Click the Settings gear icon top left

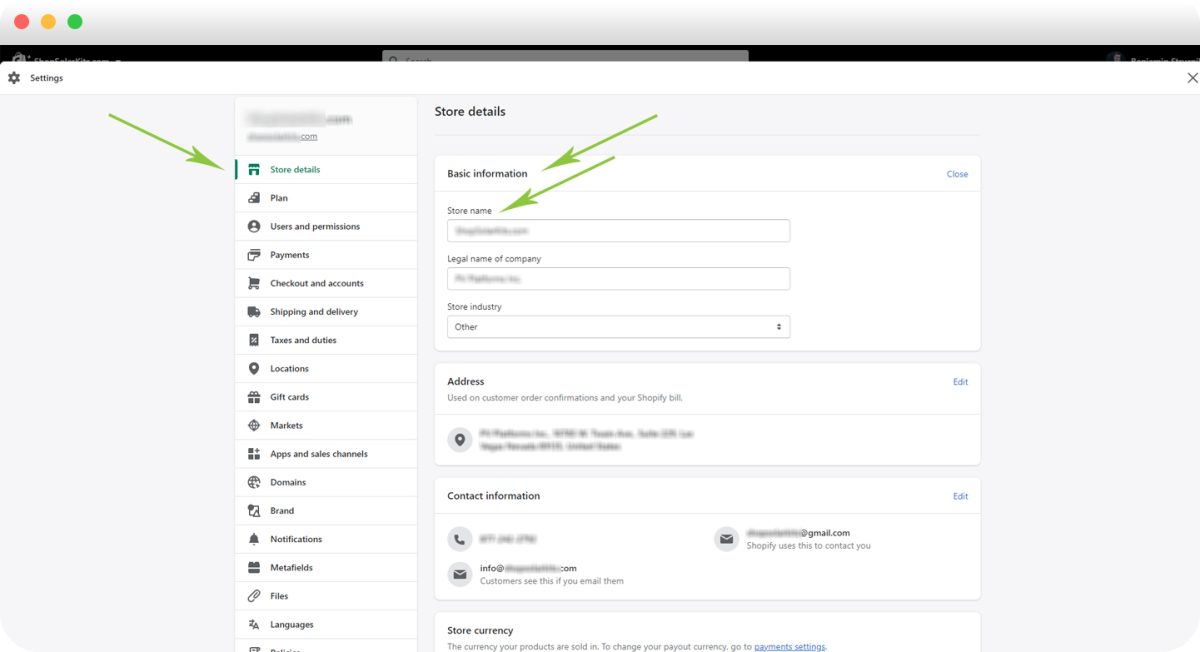tap(14, 77)
